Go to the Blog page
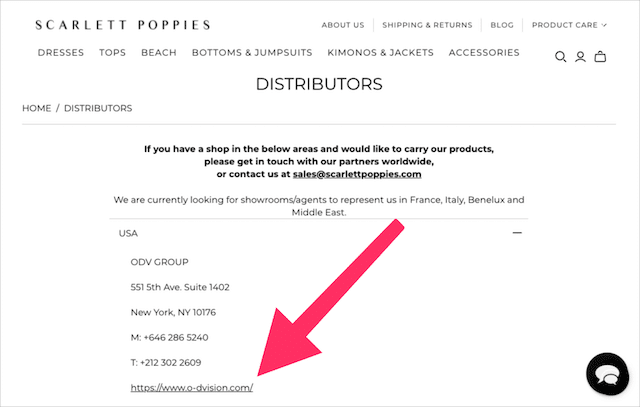This screenshot has width=640, height=407. click(x=502, y=25)
